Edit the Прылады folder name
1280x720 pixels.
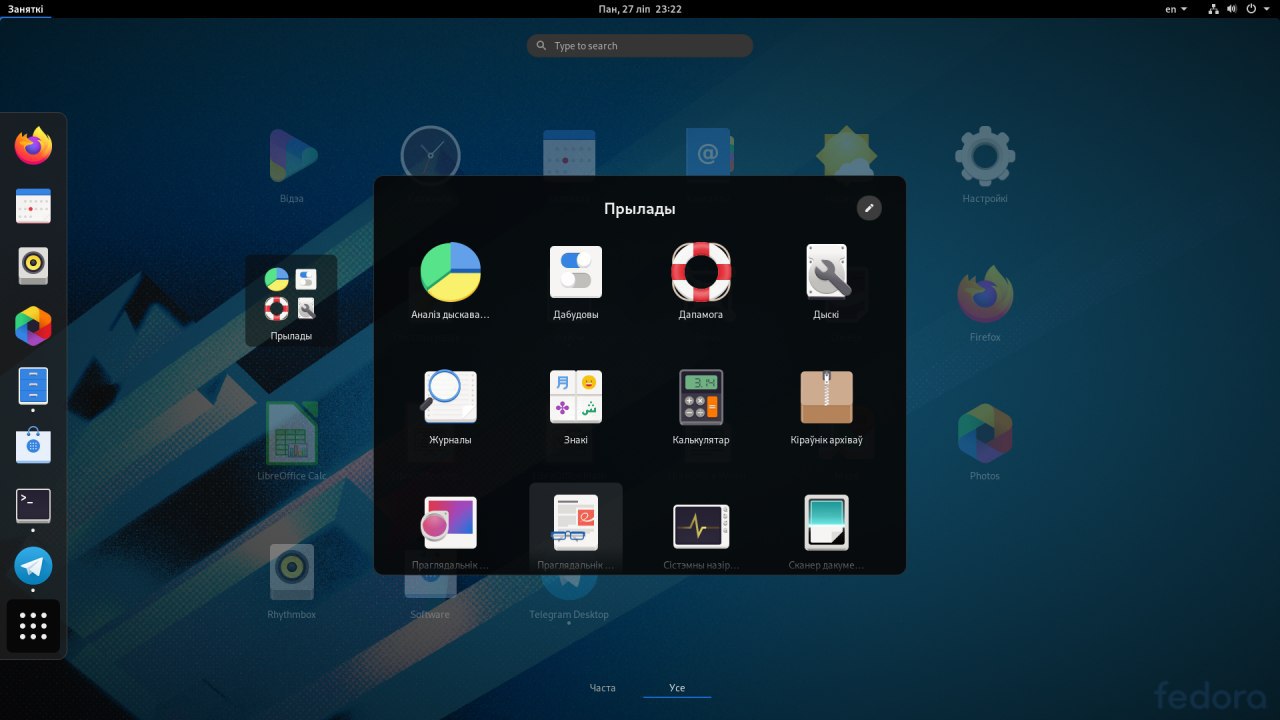[870, 208]
